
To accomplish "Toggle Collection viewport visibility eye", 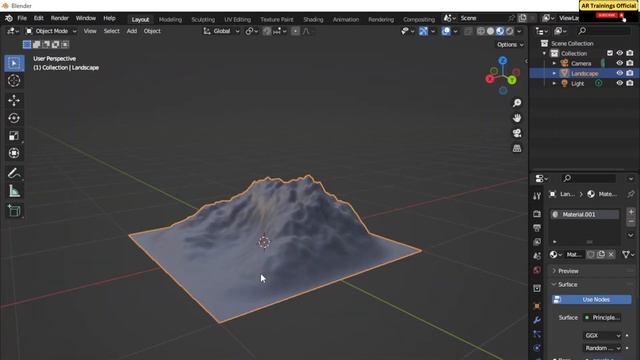I will 620,53.
